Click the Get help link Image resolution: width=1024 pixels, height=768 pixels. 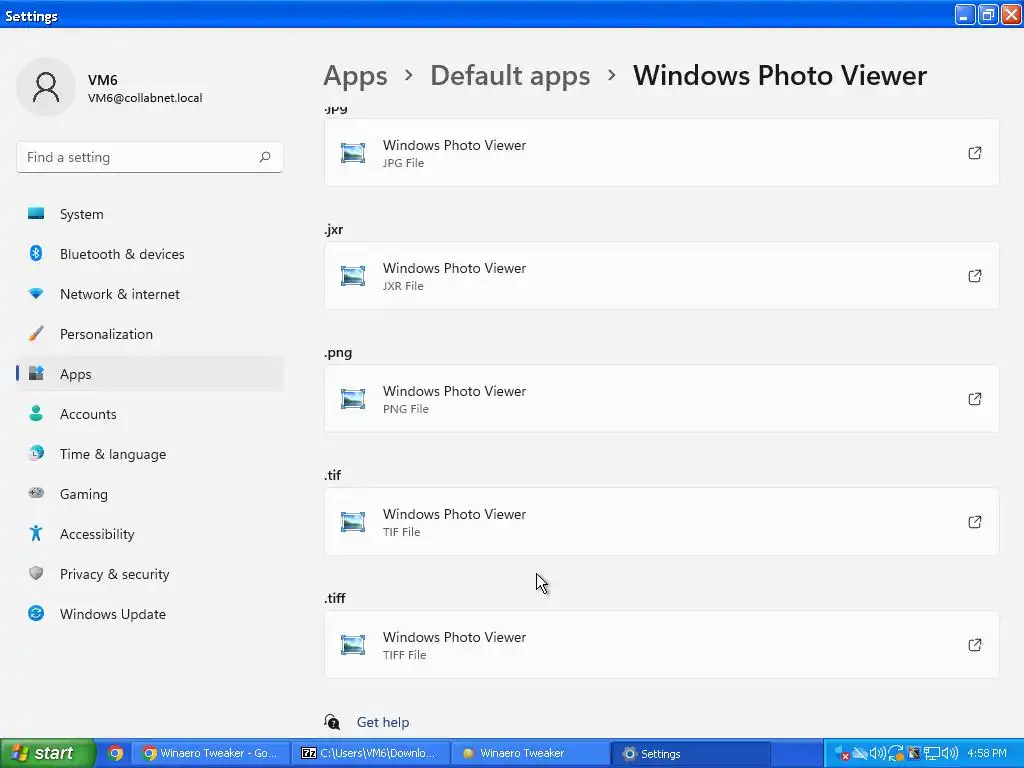[x=383, y=722]
